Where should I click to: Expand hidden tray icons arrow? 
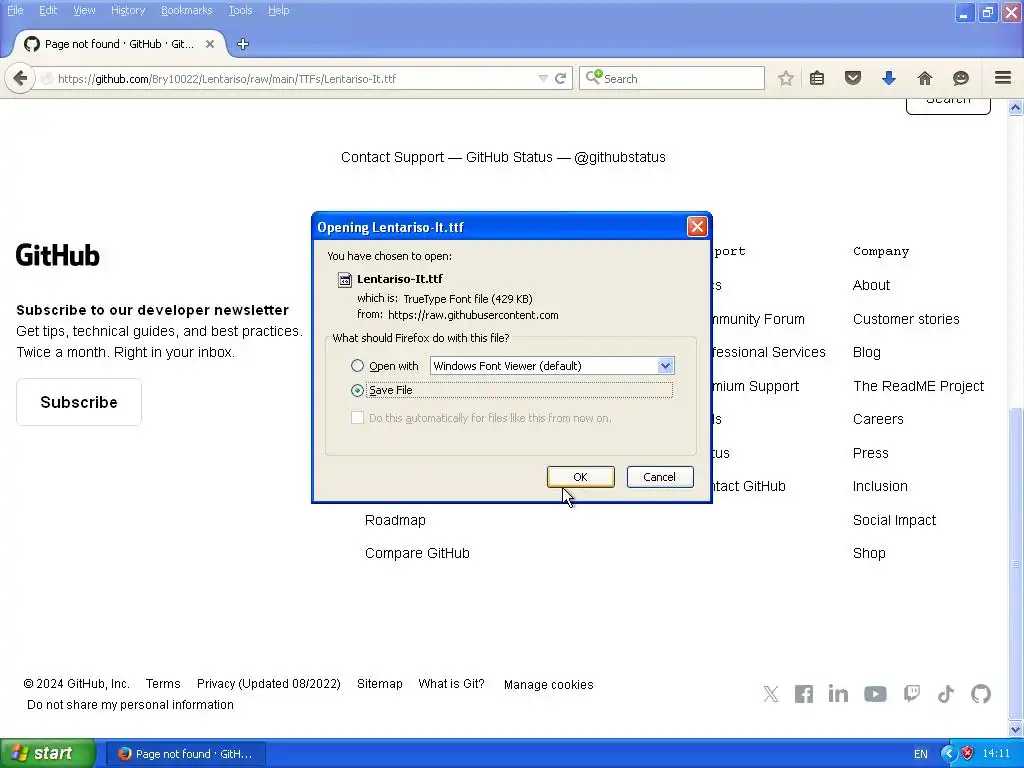948,754
